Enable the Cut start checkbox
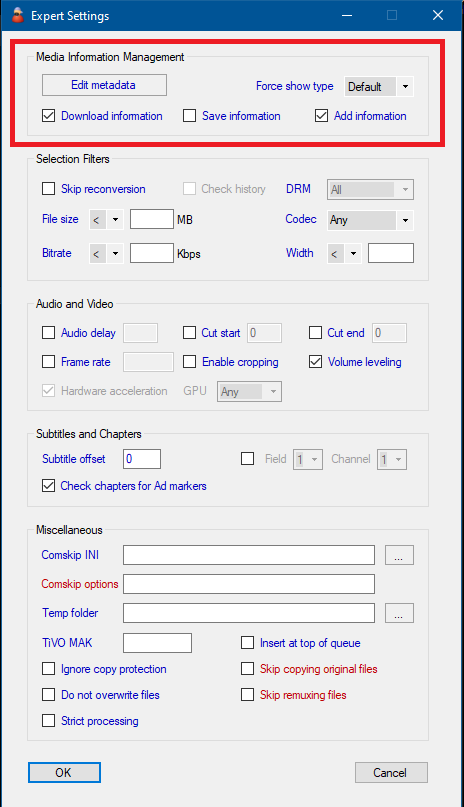 pos(189,333)
